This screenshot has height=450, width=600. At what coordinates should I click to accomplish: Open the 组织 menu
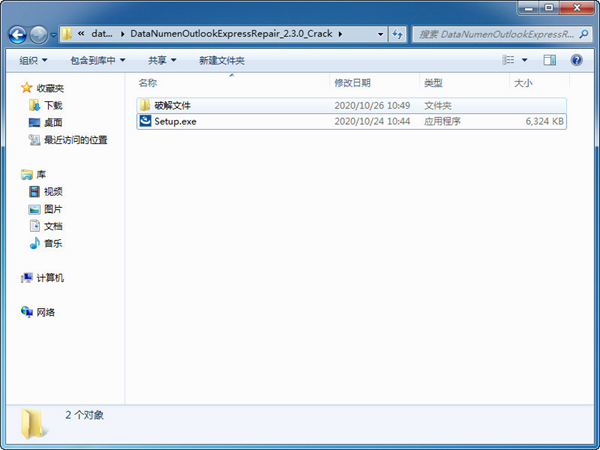[x=33, y=60]
